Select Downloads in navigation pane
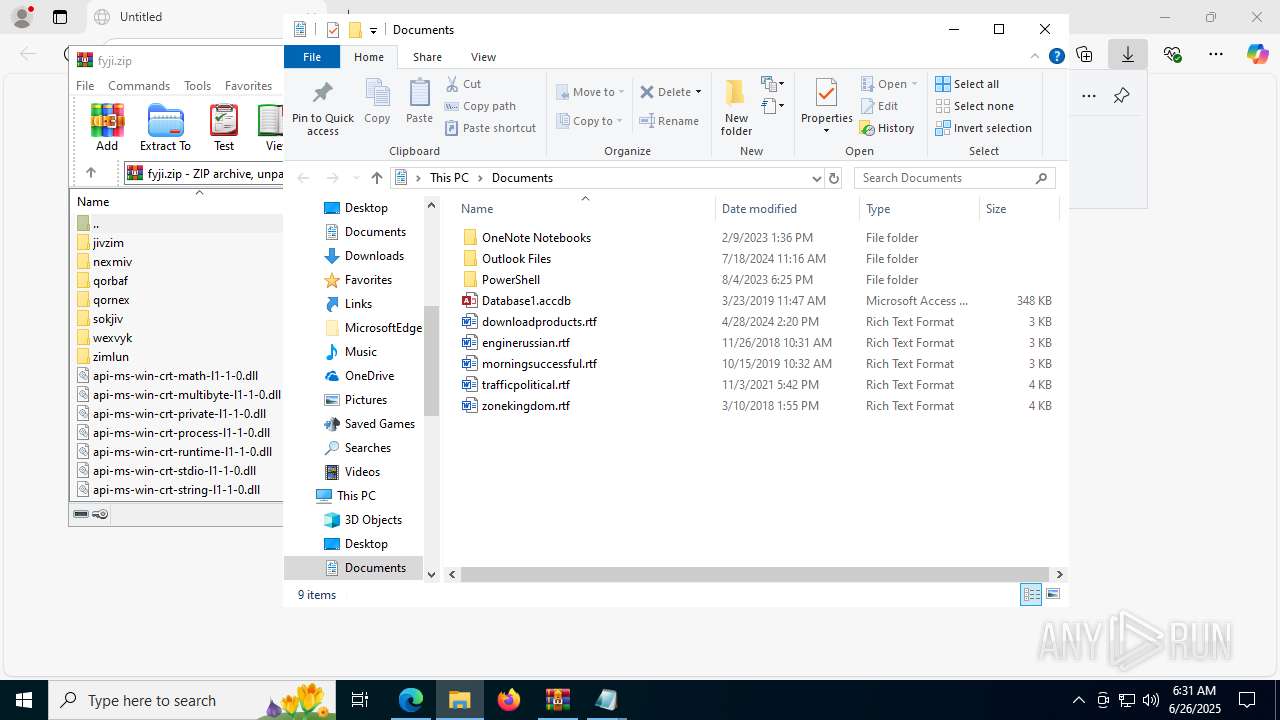This screenshot has height=720, width=1280. [373, 256]
